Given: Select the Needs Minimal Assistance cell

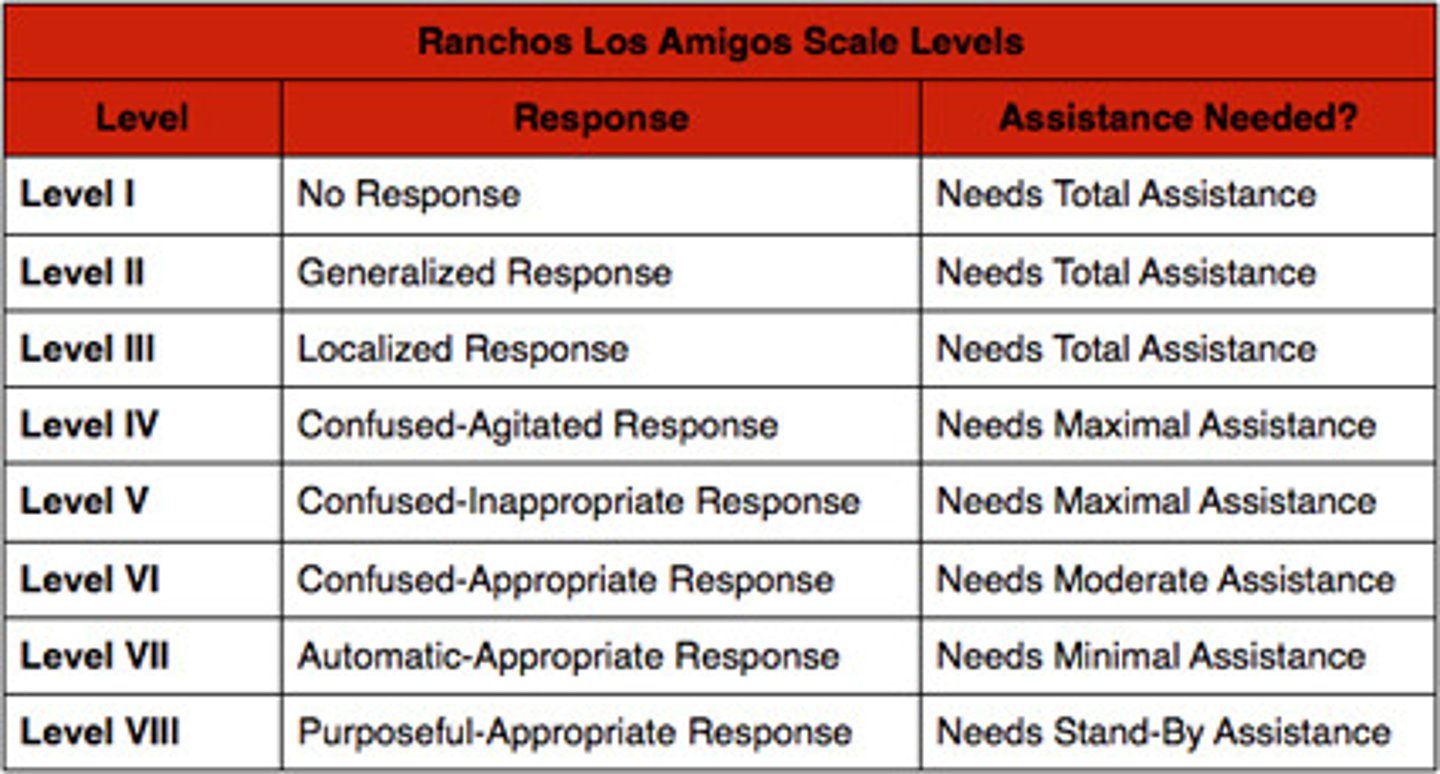Looking at the screenshot, I should pos(1151,656).
